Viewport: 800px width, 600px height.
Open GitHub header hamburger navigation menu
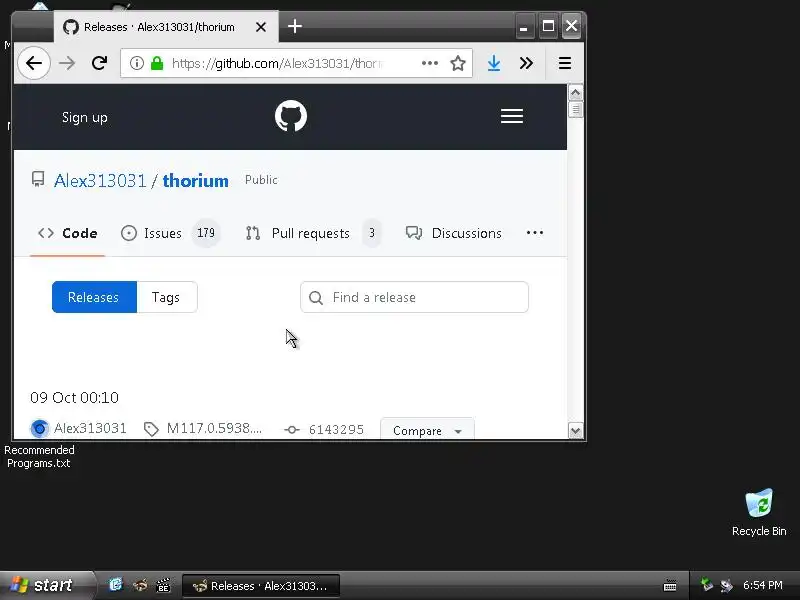512,116
